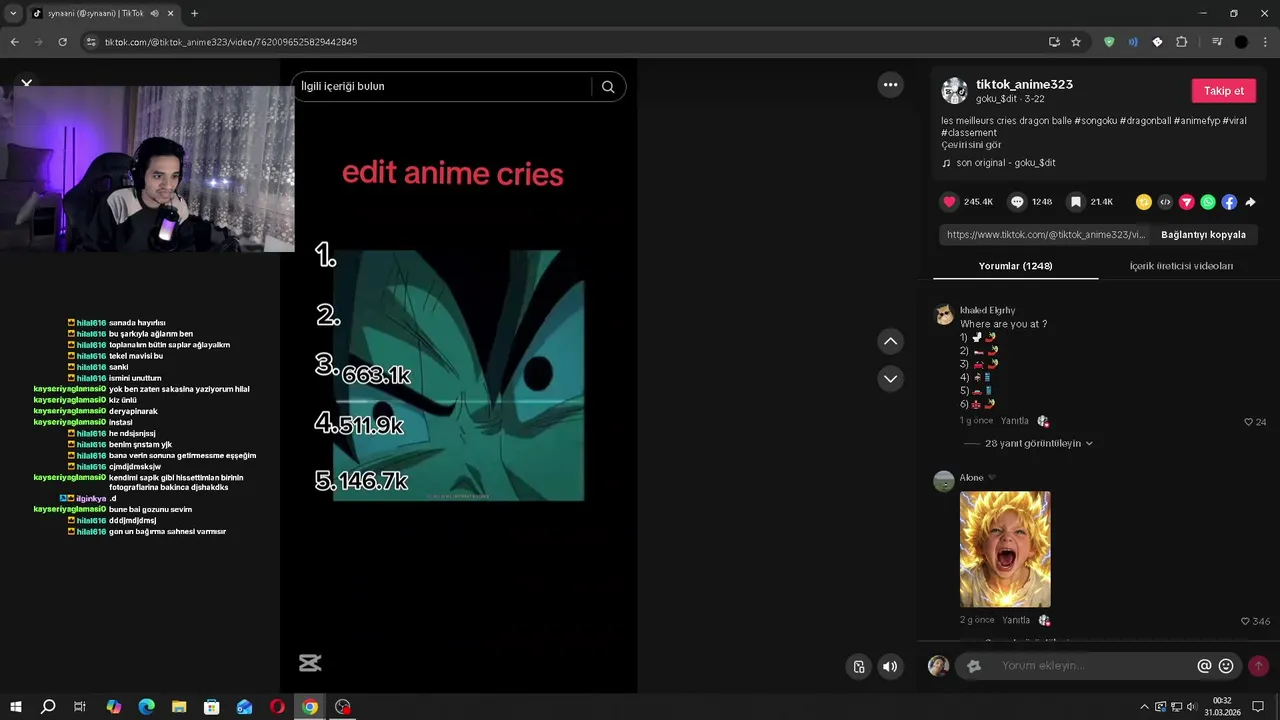The height and width of the screenshot is (720, 1280).
Task: Send to friends with red paper plane icon
Action: [1187, 202]
